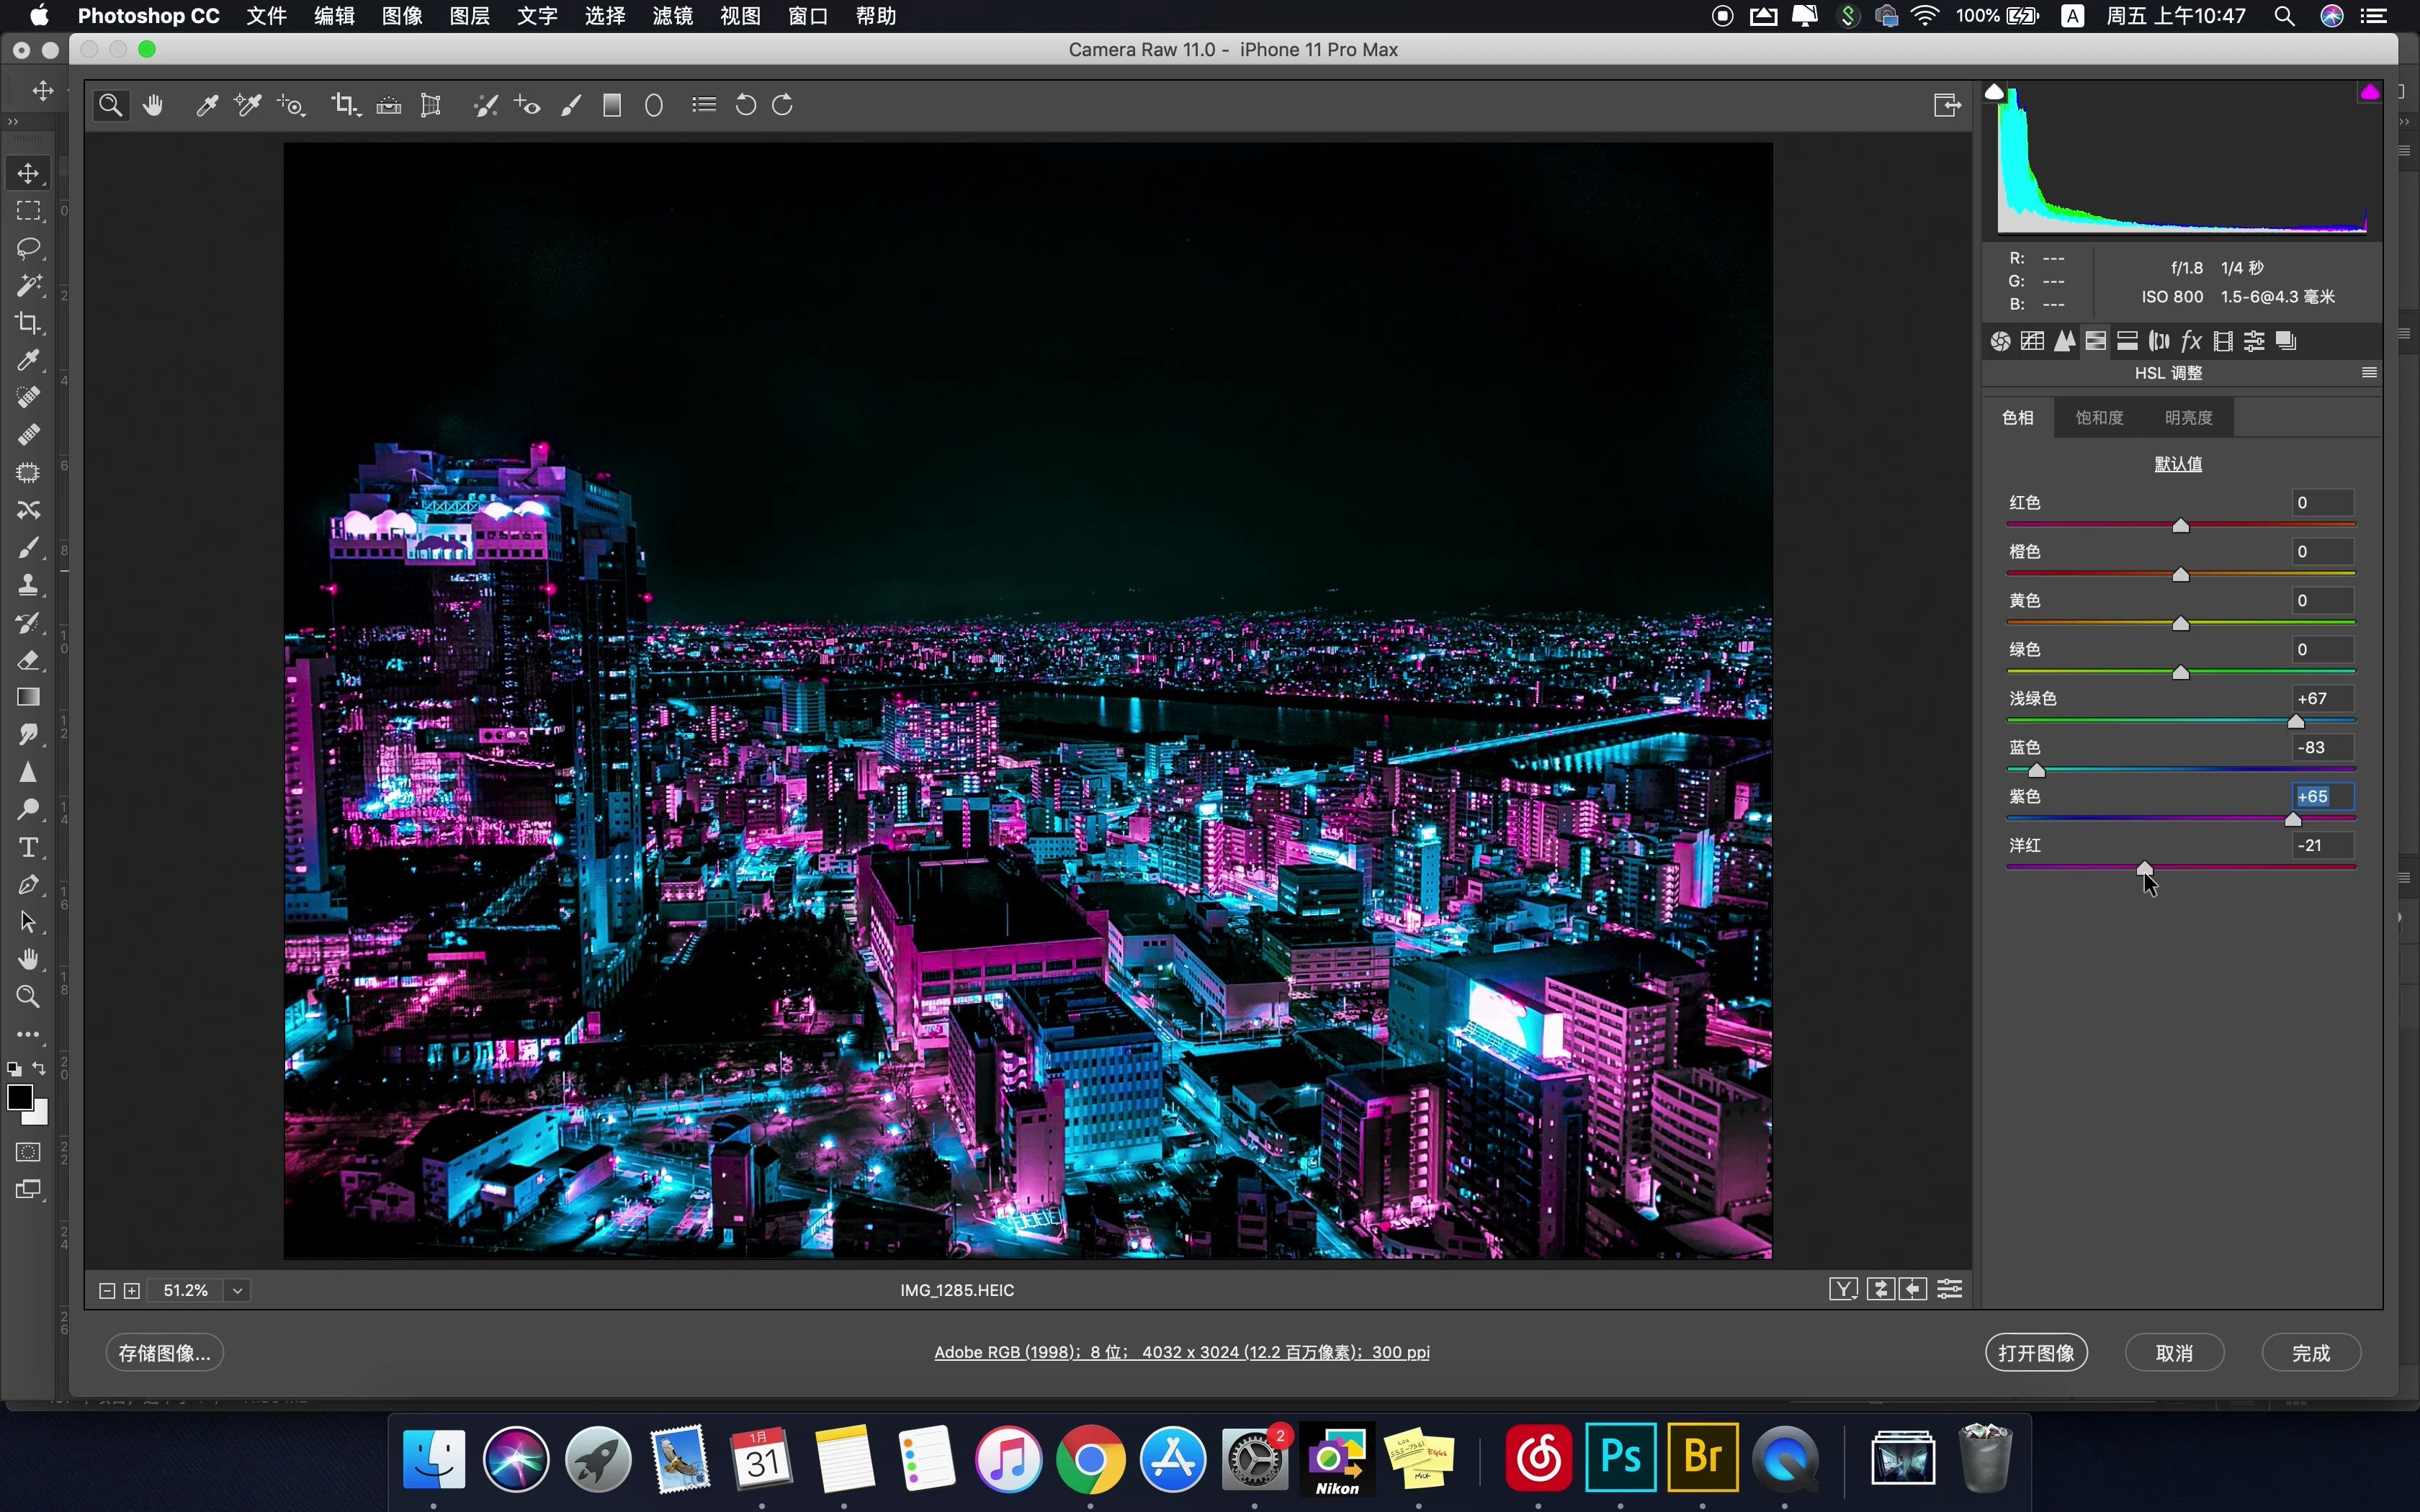2420x1512 pixels.
Task: Select the Radial Filter tool
Action: (654, 105)
